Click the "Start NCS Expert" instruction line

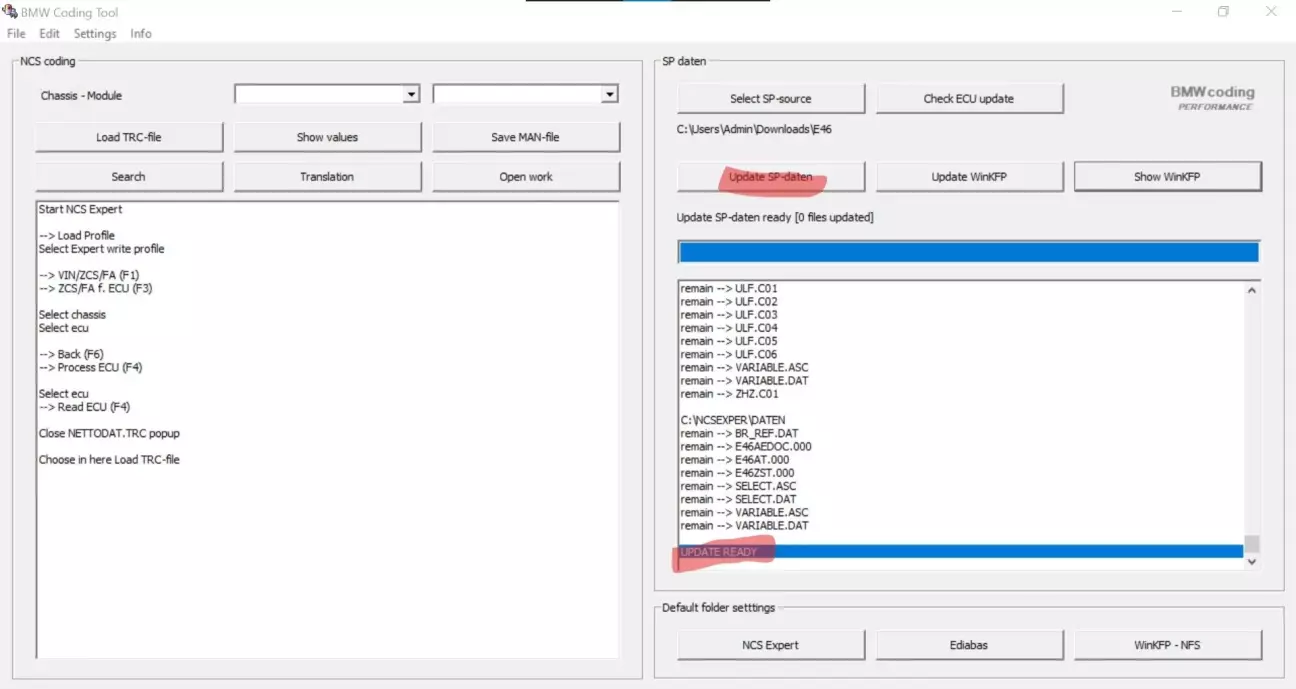point(80,209)
